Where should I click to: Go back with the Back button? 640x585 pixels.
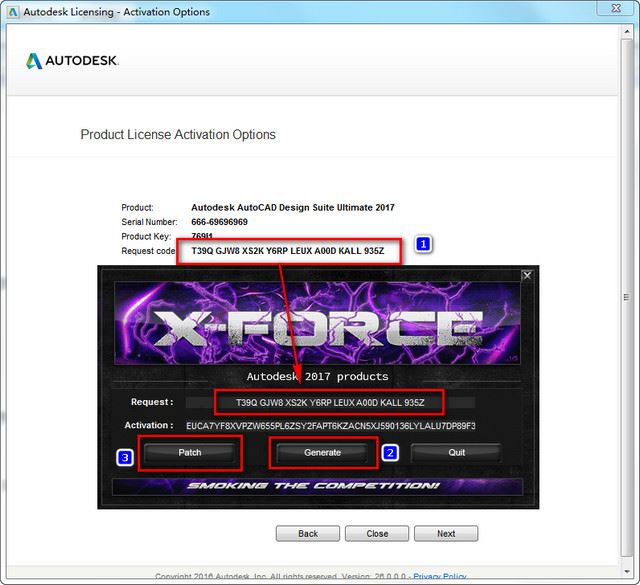[x=308, y=534]
